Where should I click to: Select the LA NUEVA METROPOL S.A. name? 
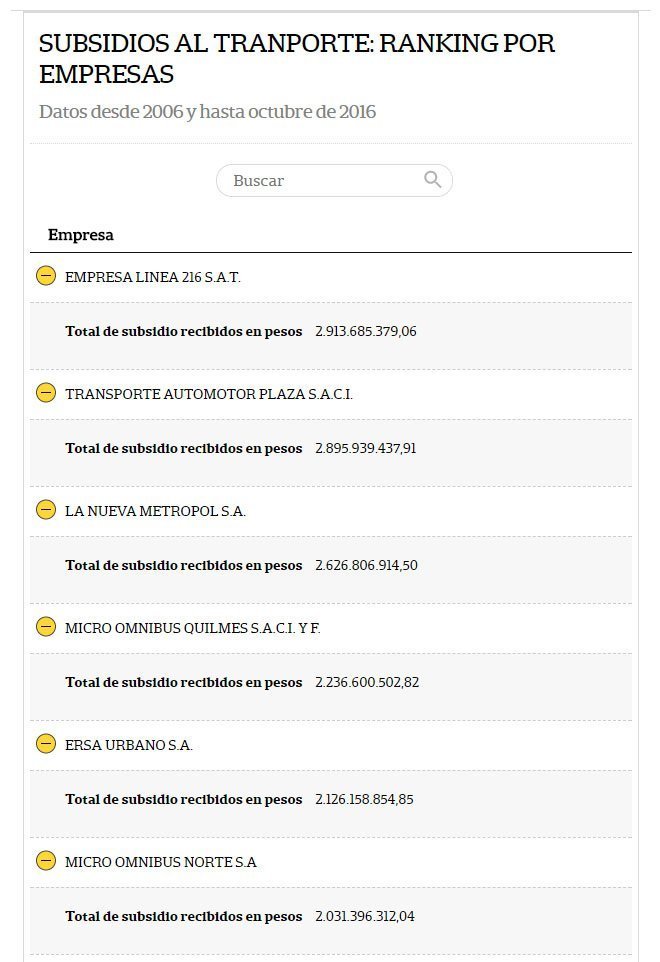click(x=155, y=511)
